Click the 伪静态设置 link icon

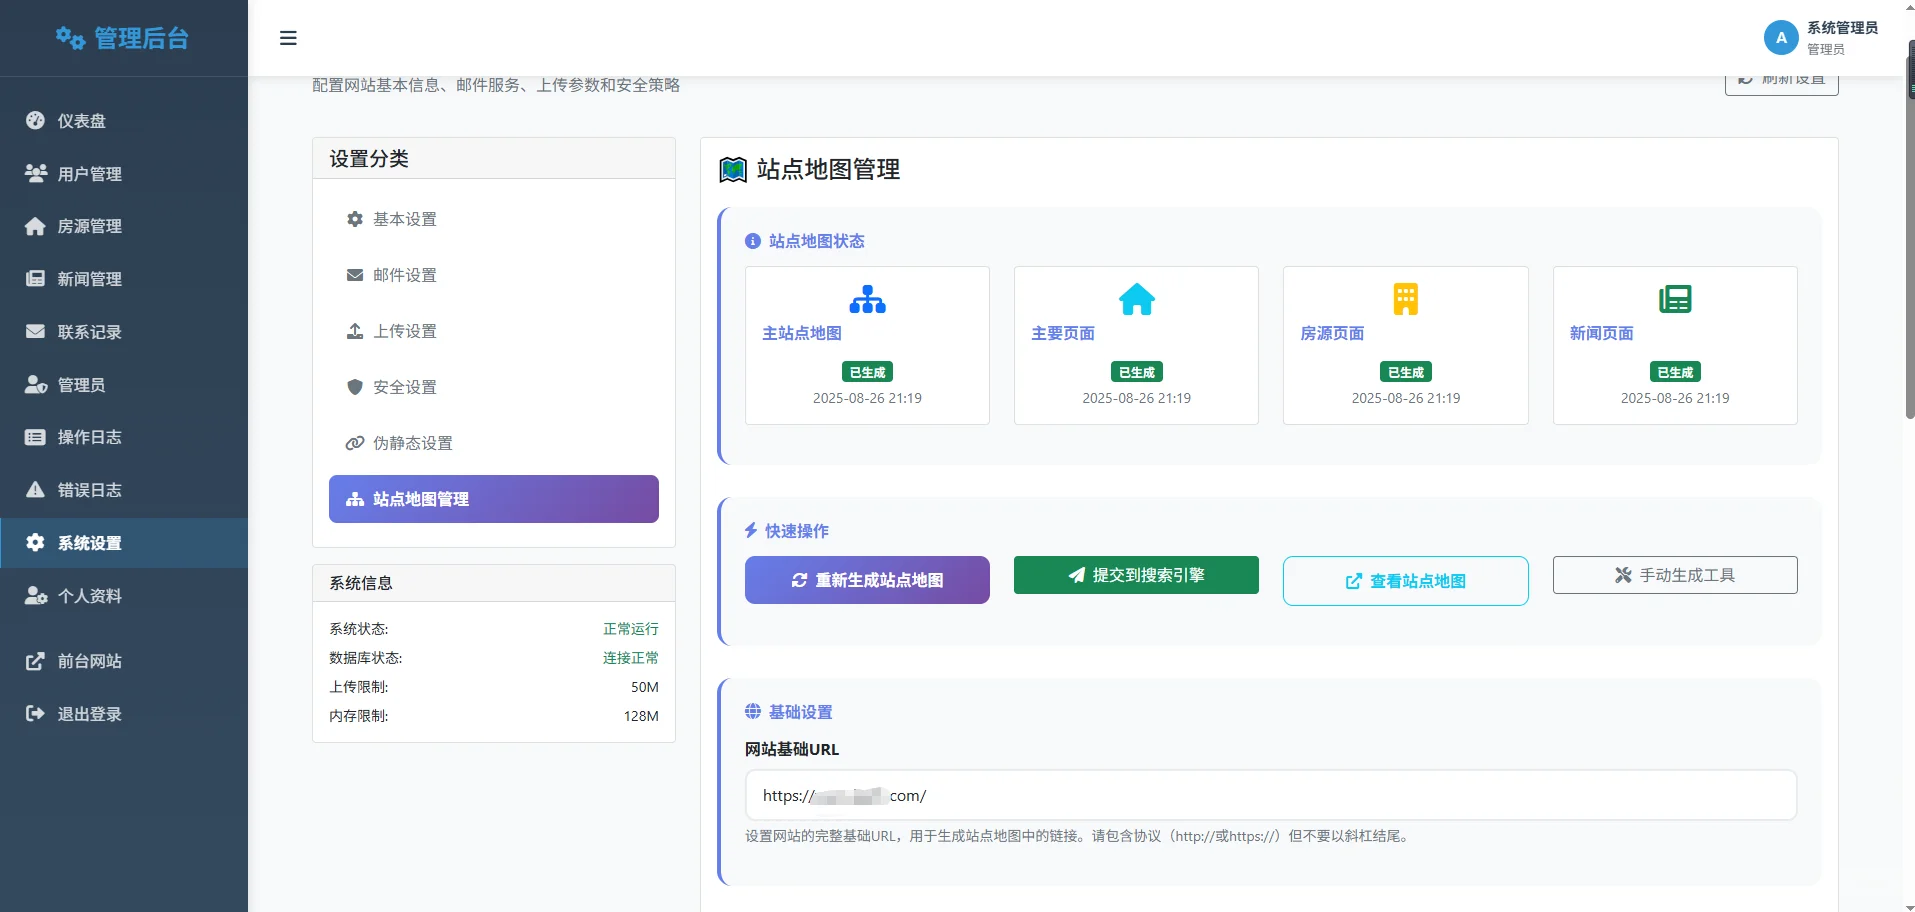tap(355, 443)
